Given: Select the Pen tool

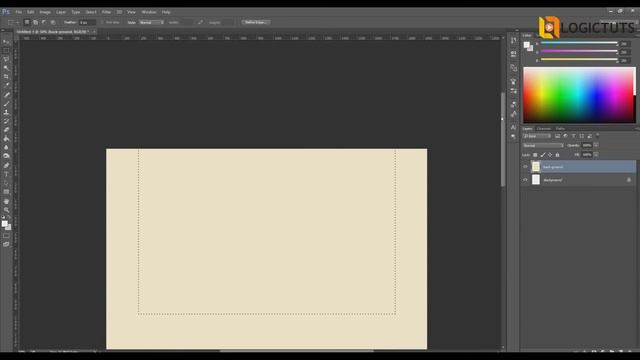Looking at the screenshot, I should coord(6,165).
